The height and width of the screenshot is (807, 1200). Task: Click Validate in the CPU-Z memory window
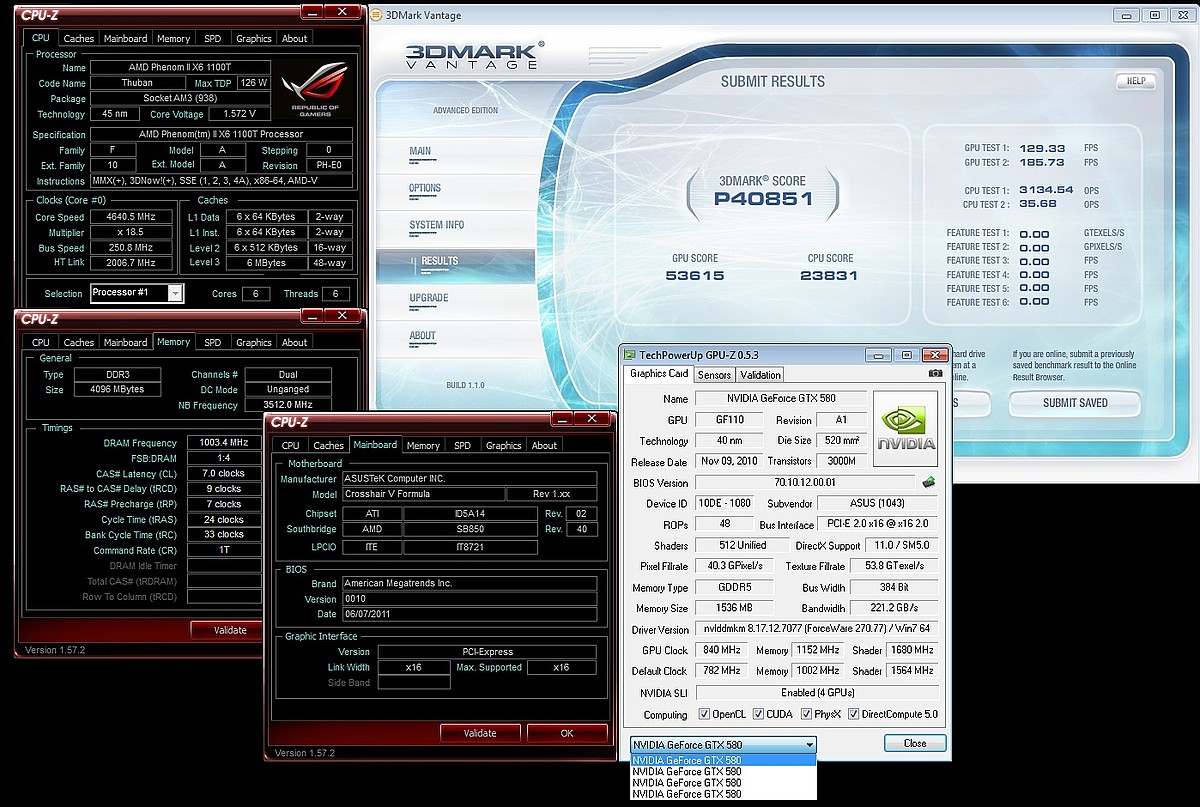(230, 630)
